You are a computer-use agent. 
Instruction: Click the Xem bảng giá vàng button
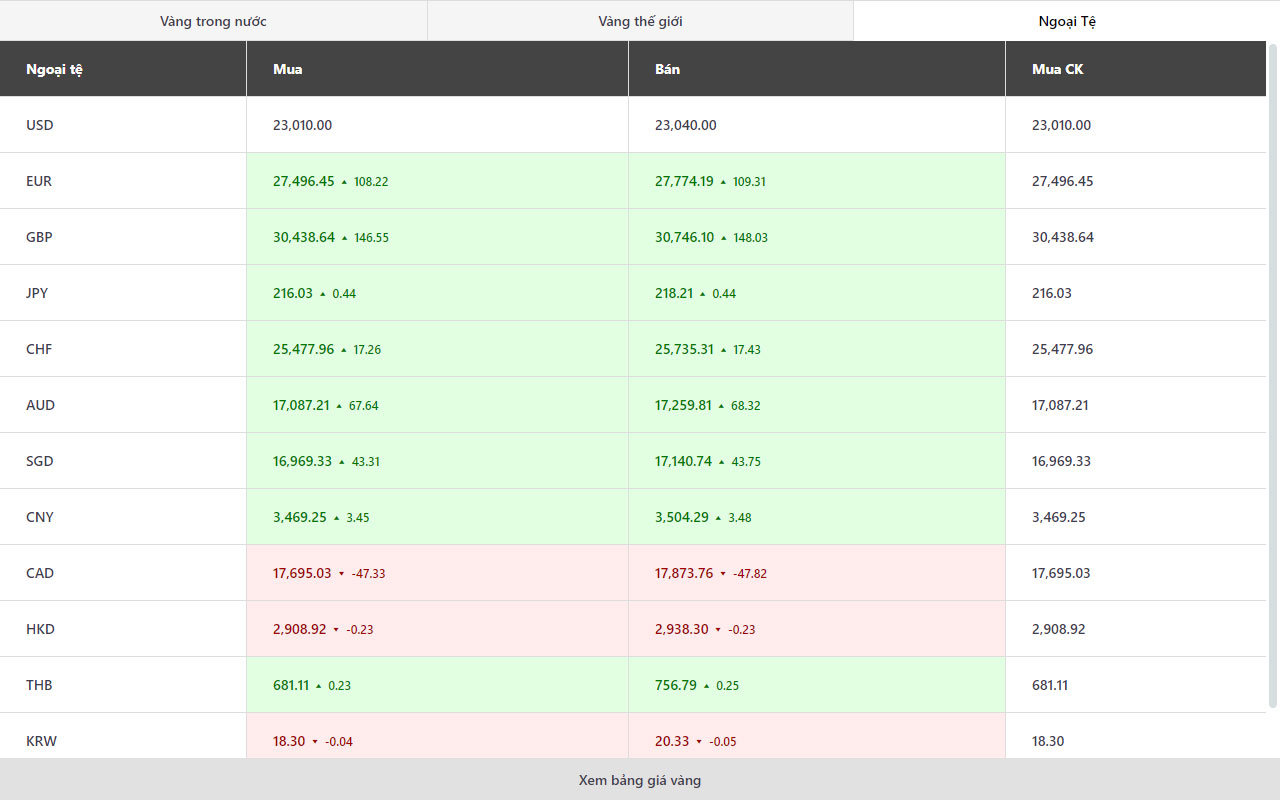click(x=640, y=780)
